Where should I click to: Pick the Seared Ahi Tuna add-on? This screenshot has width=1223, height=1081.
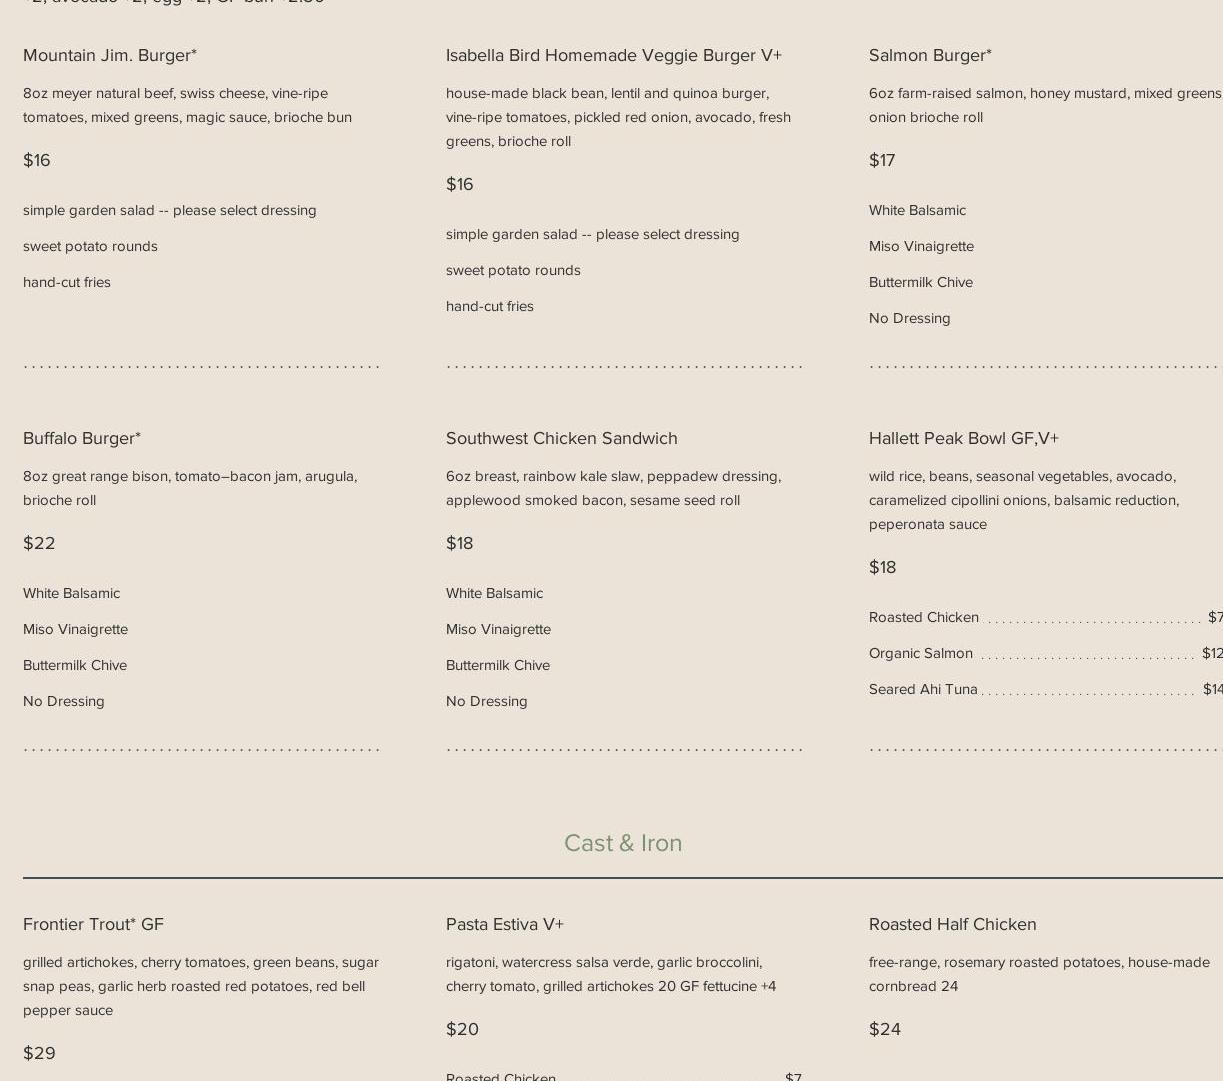pos(923,689)
